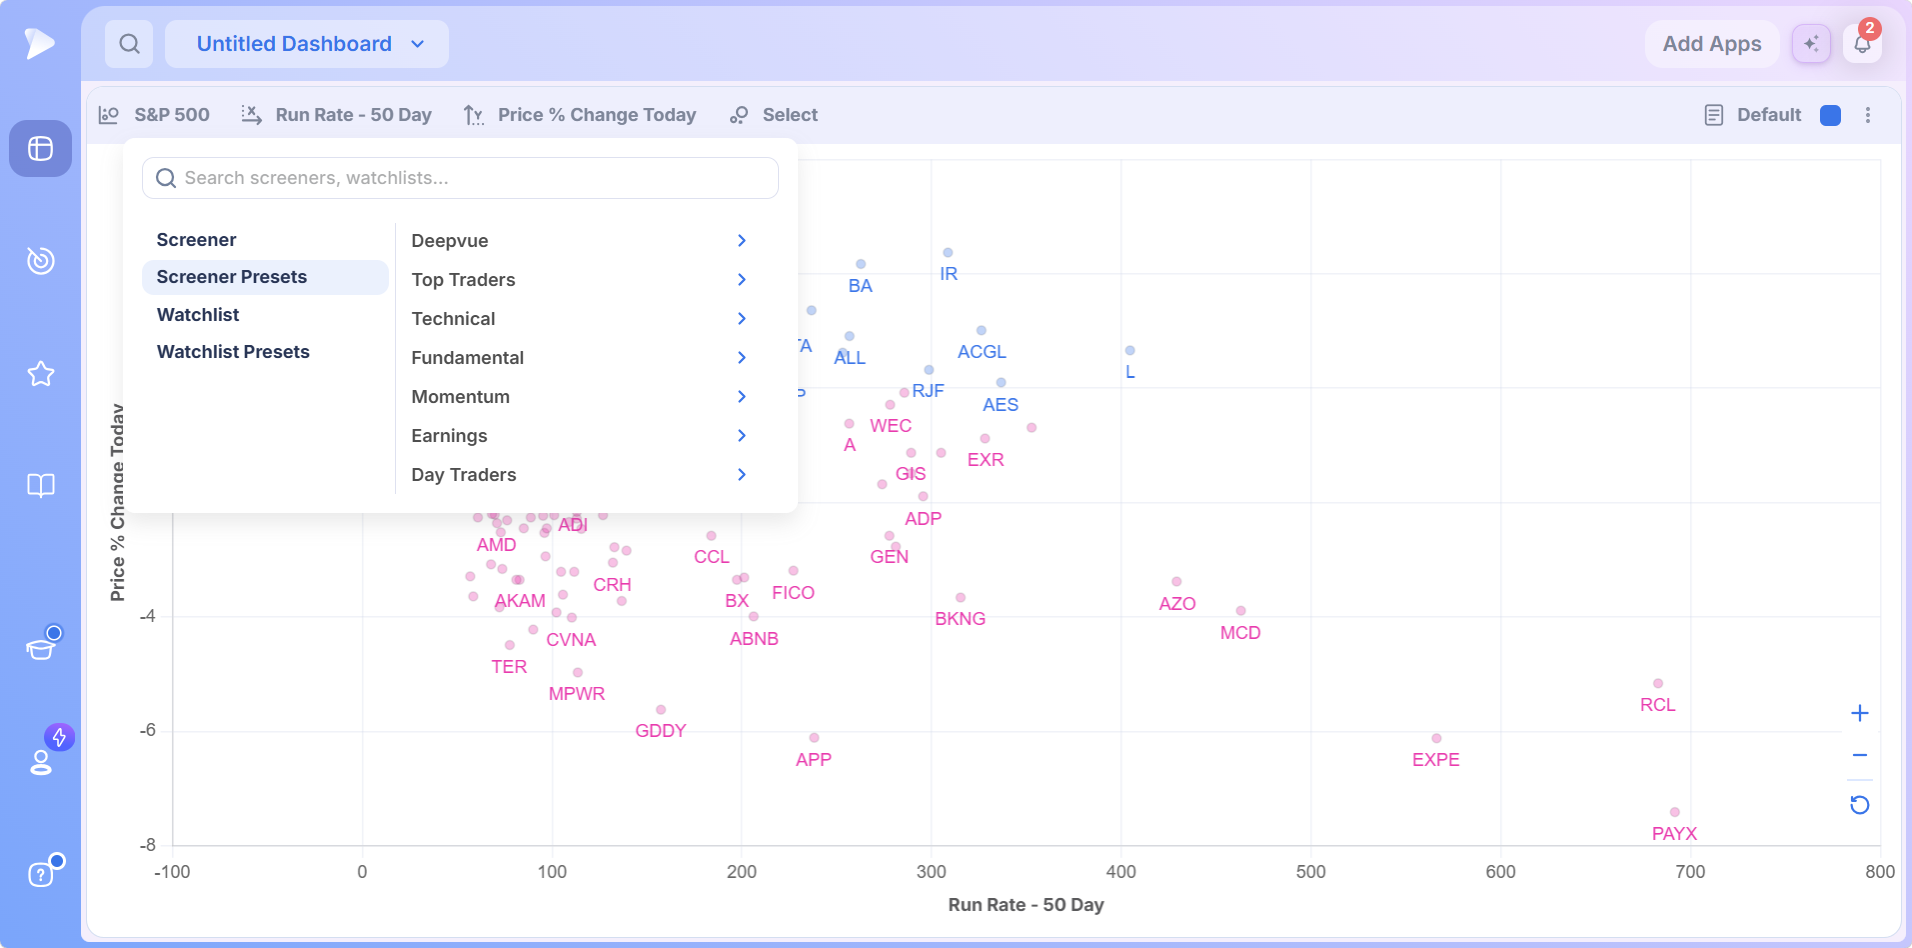Expand the Top Traders presets submenu
1912x948 pixels.
click(x=579, y=280)
